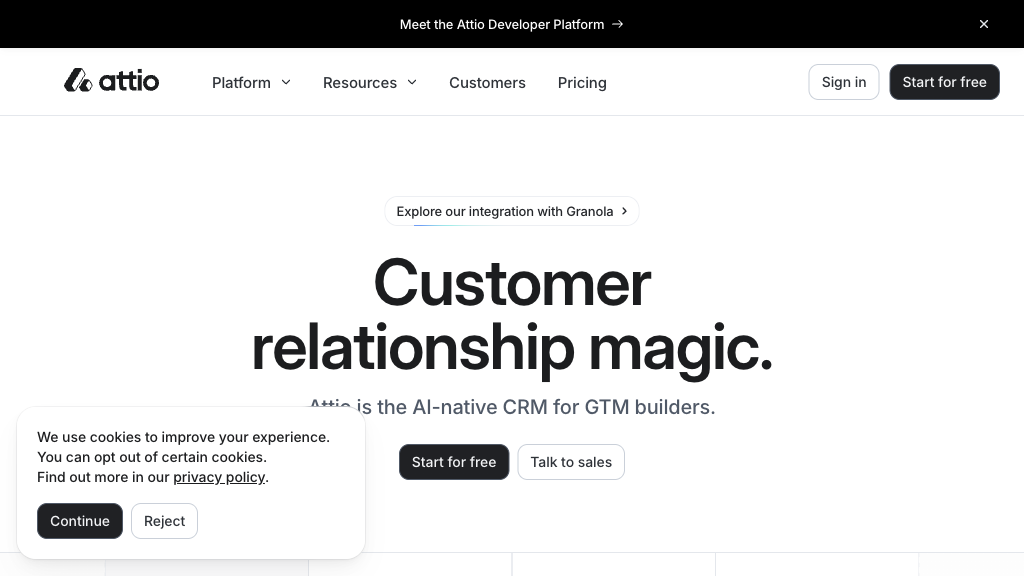Click the Customer relationship magic headline
Screen dimensions: 1024x576
[511, 315]
